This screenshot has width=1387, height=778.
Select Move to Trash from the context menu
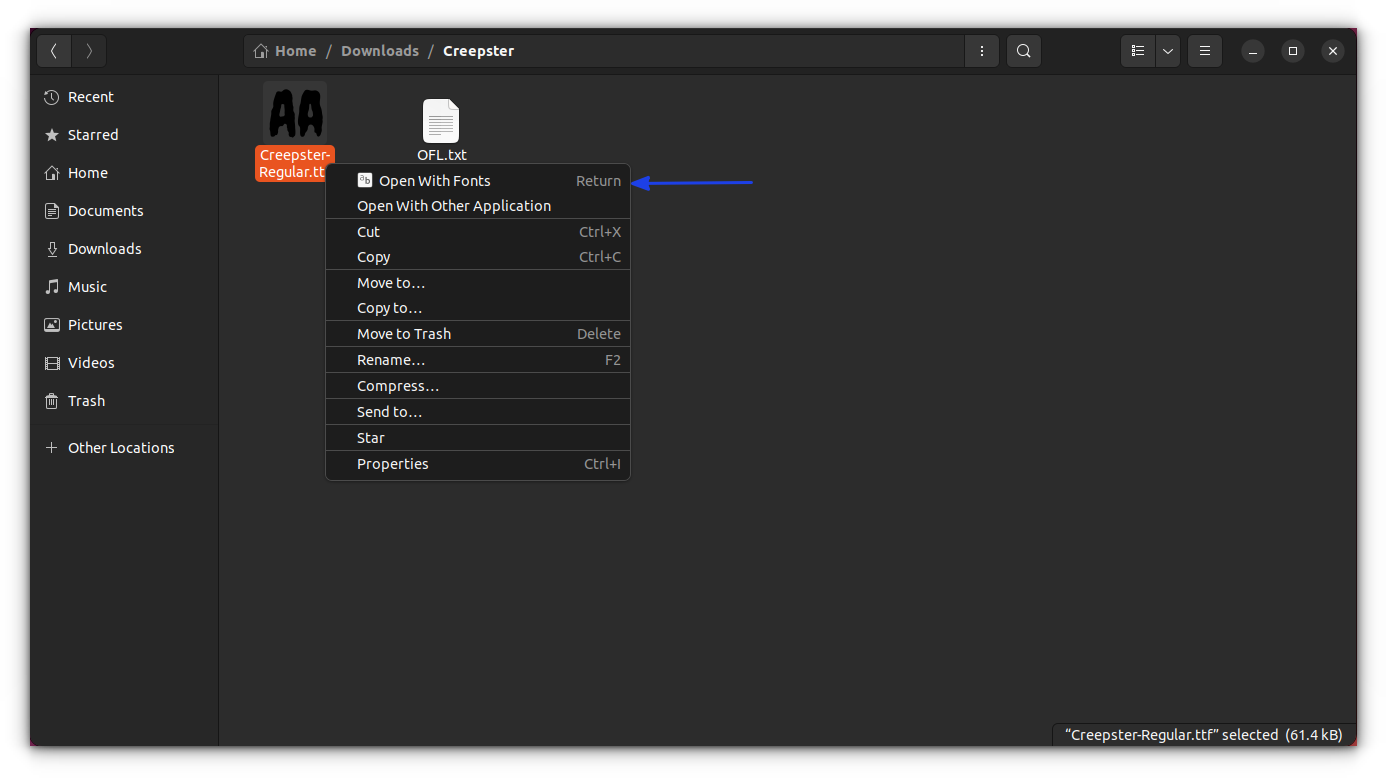click(x=404, y=333)
